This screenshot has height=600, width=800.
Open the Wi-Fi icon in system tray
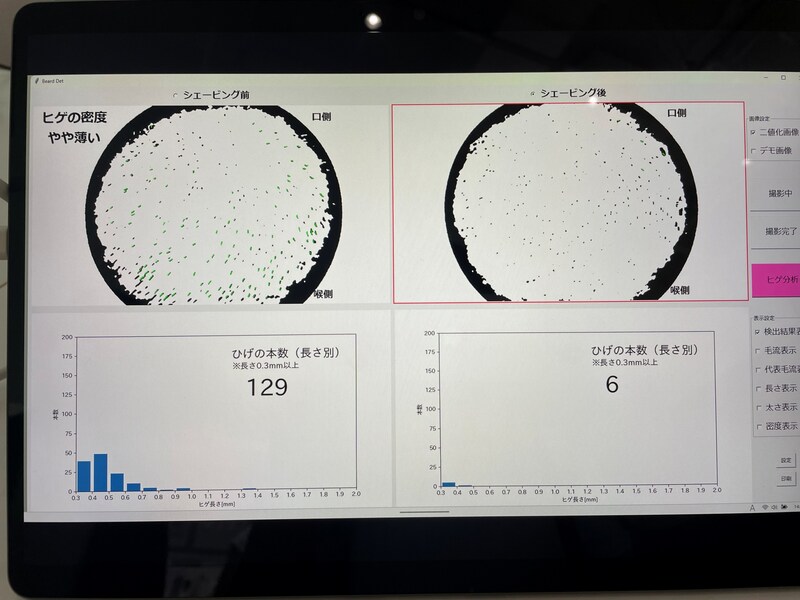pyautogui.click(x=765, y=507)
